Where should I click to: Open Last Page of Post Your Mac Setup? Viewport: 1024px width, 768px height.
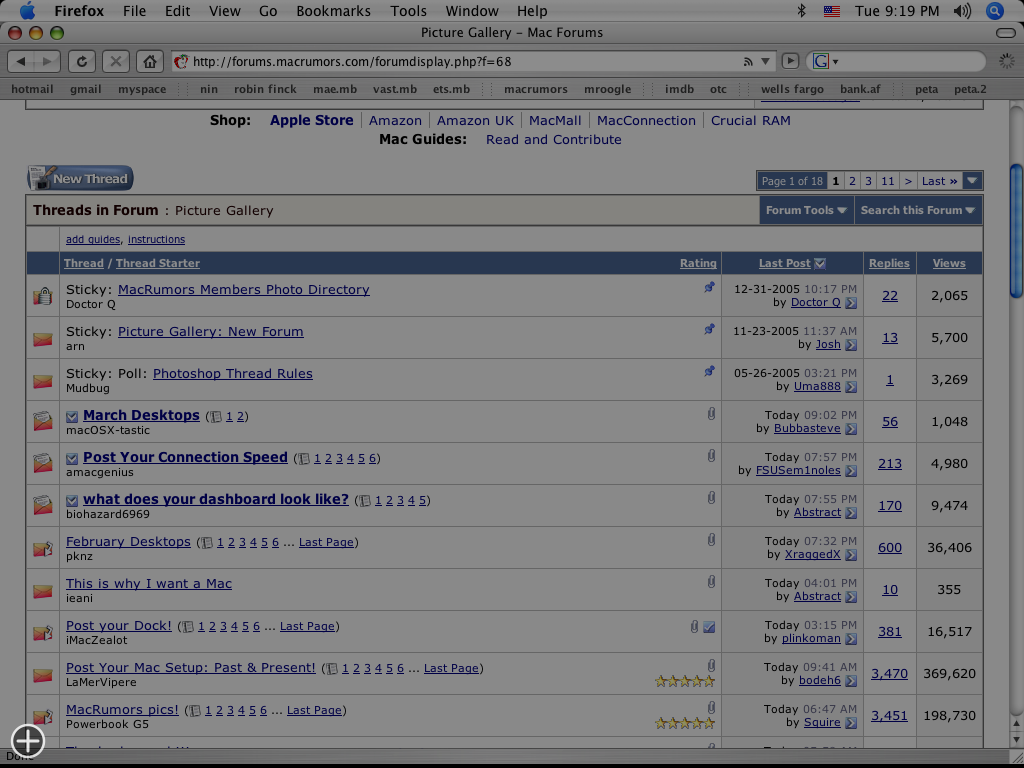point(451,668)
